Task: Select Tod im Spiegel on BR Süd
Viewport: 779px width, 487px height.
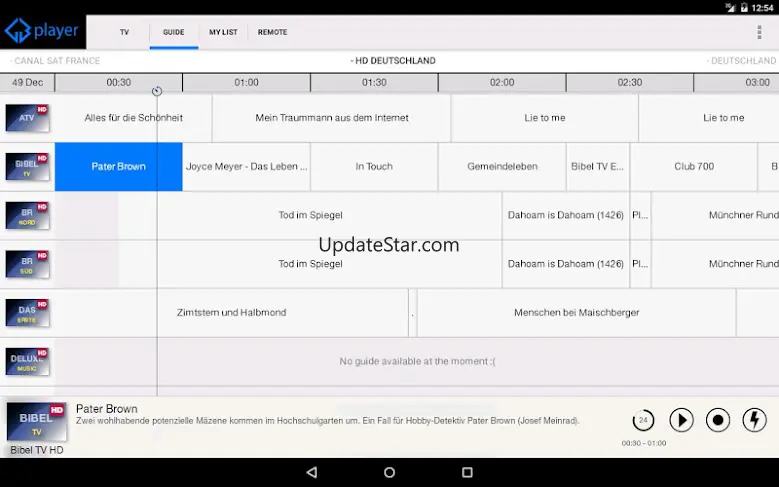Action: coord(310,264)
